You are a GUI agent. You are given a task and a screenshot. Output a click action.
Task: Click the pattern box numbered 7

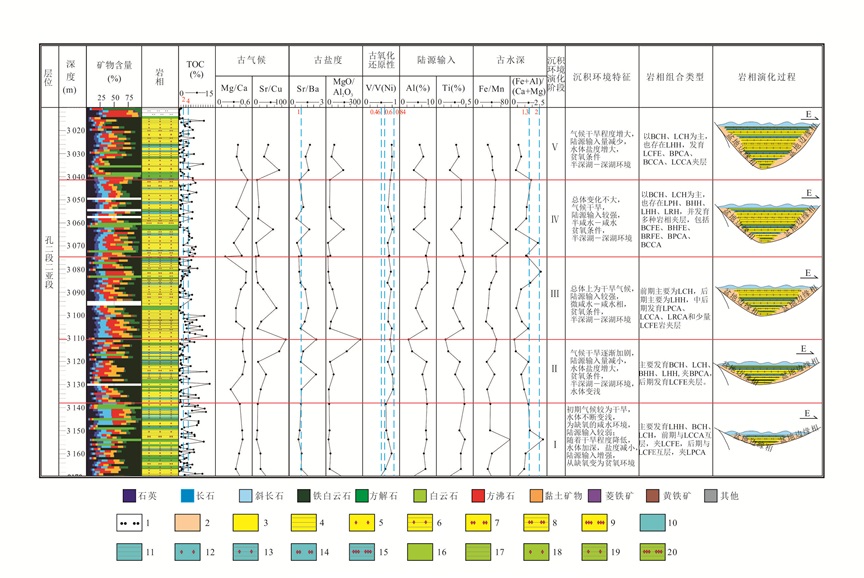click(x=478, y=522)
